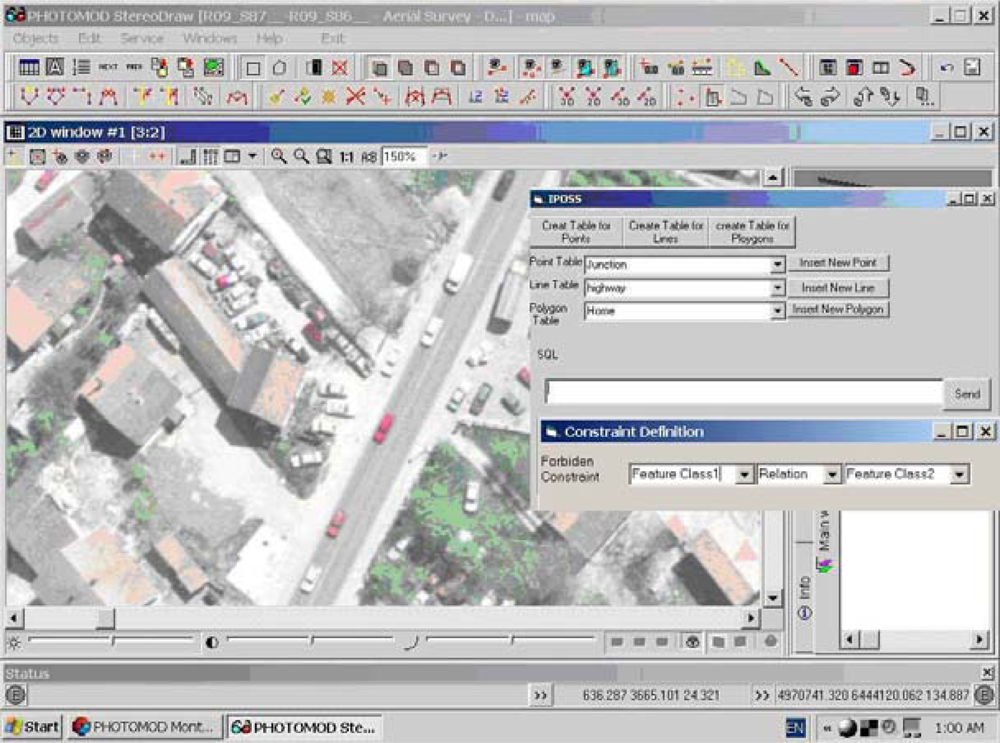
Task: Open the Service menu
Action: (141, 38)
